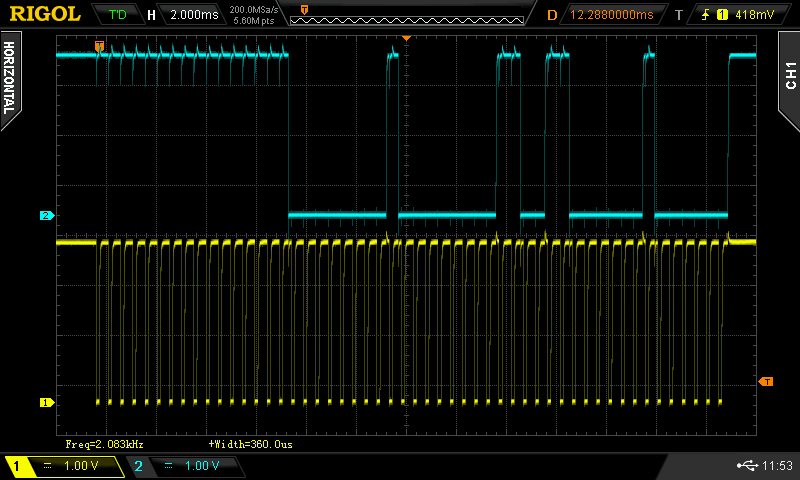Click the 5.60M pts memory depth readout
Image resolution: width=800 pixels, height=480 pixels.
[x=254, y=21]
